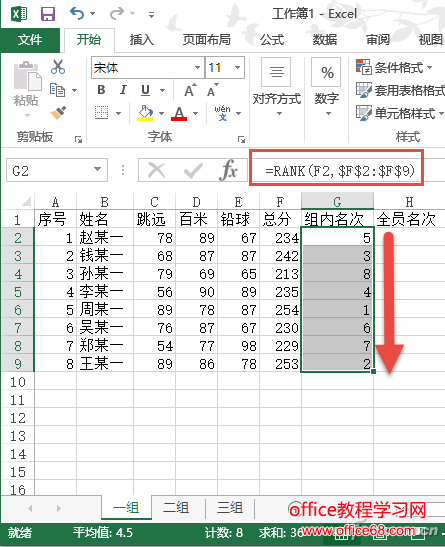Toggle underline formatting
The width and height of the screenshot is (445, 547).
coord(145,90)
